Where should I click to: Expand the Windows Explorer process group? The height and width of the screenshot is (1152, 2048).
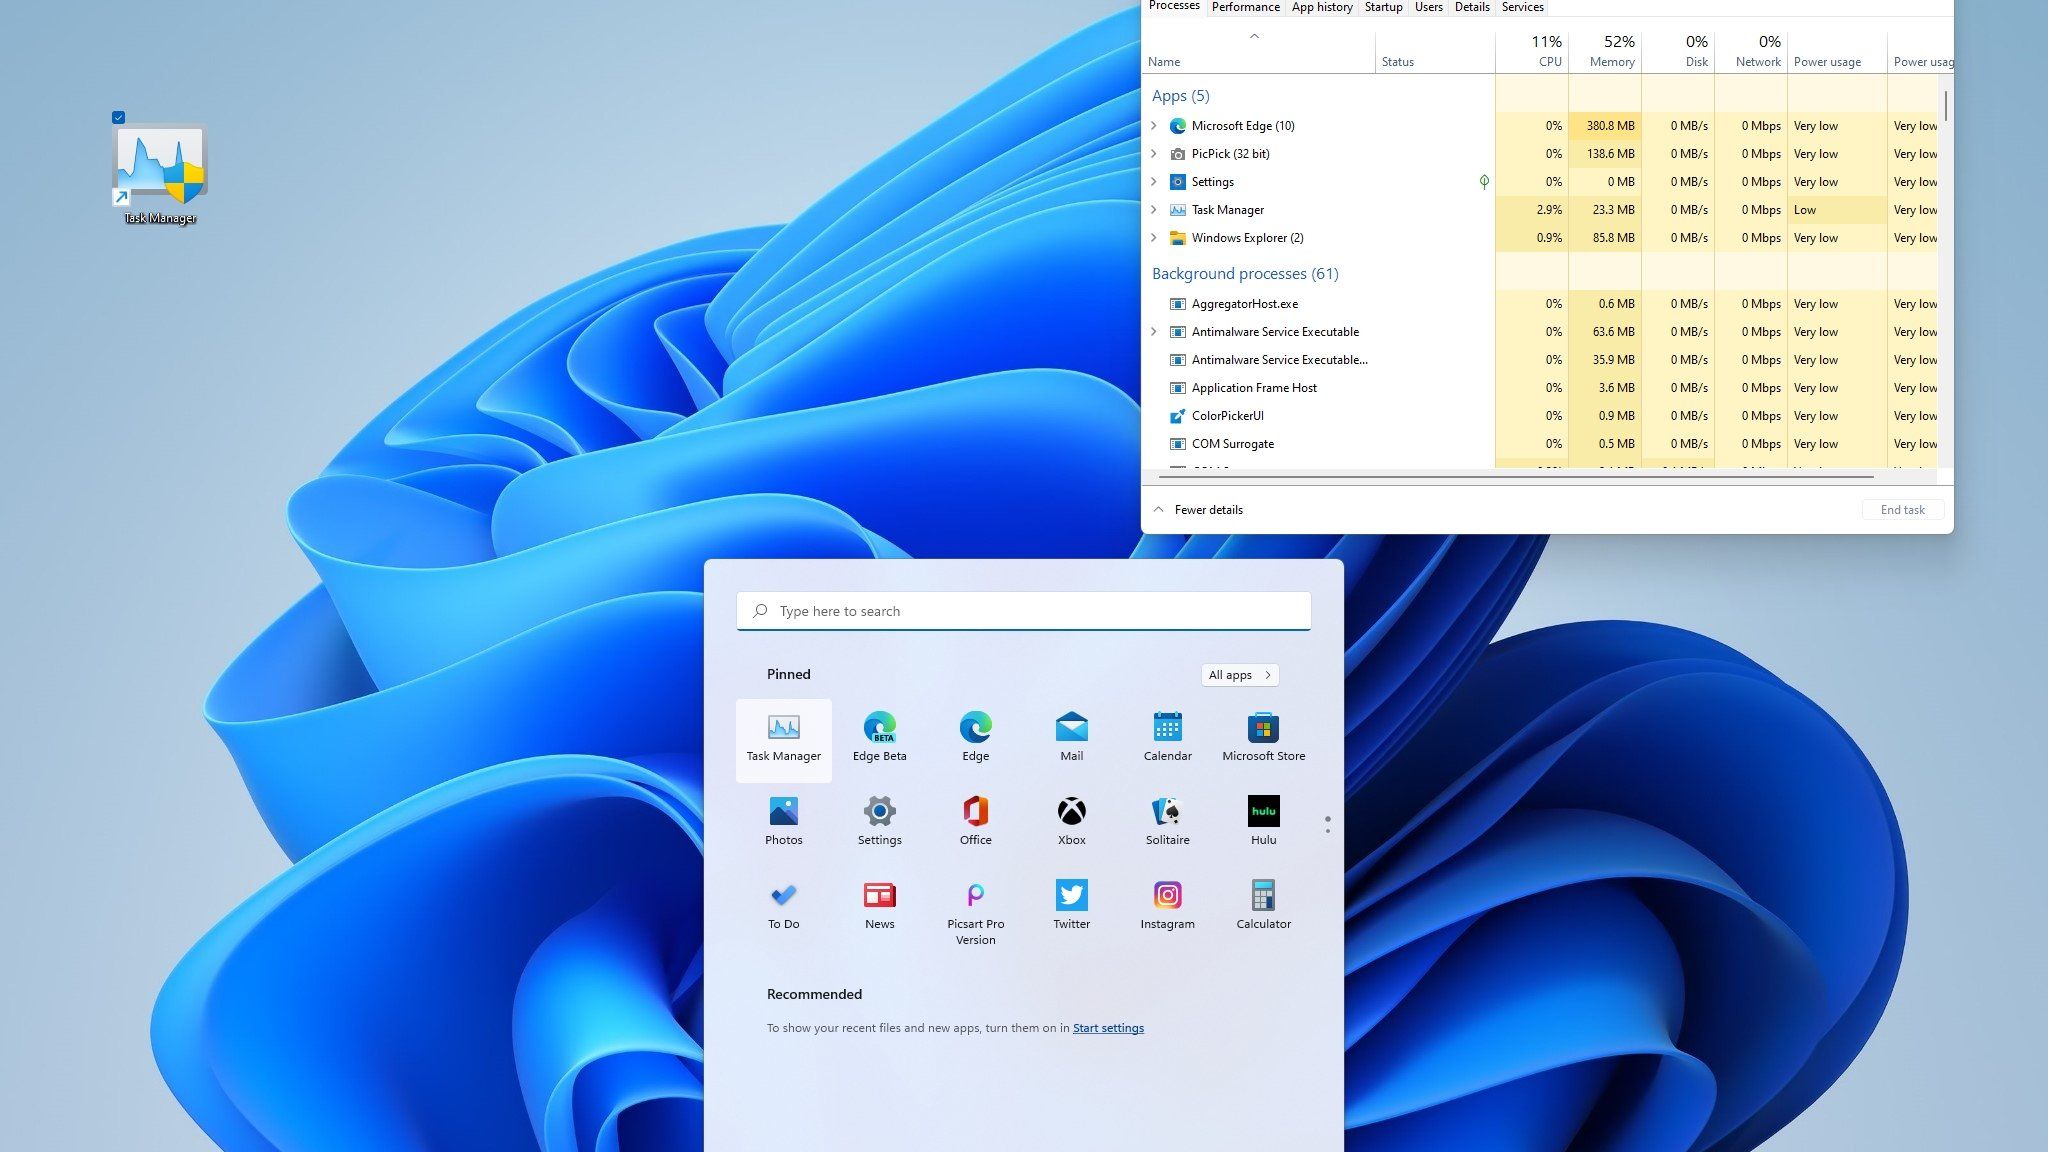tap(1154, 238)
